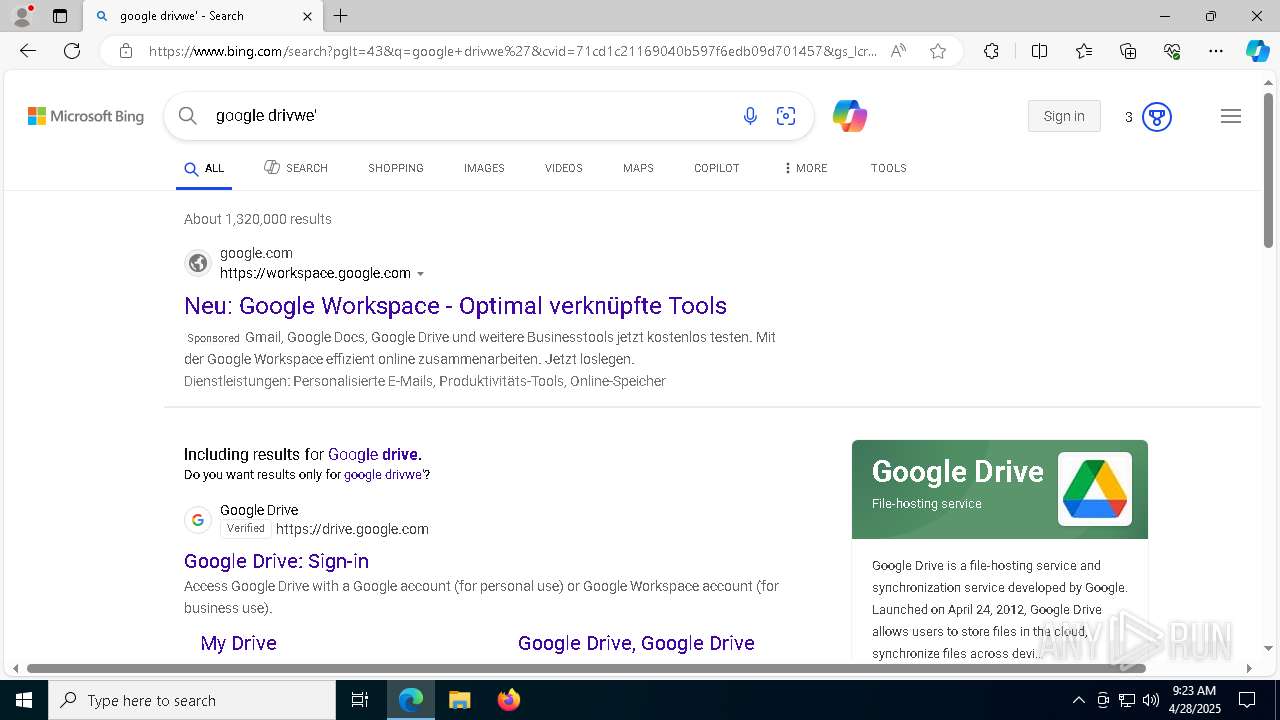Open tab actions menu icon
Image resolution: width=1280 pixels, height=720 pixels.
pyautogui.click(x=60, y=16)
